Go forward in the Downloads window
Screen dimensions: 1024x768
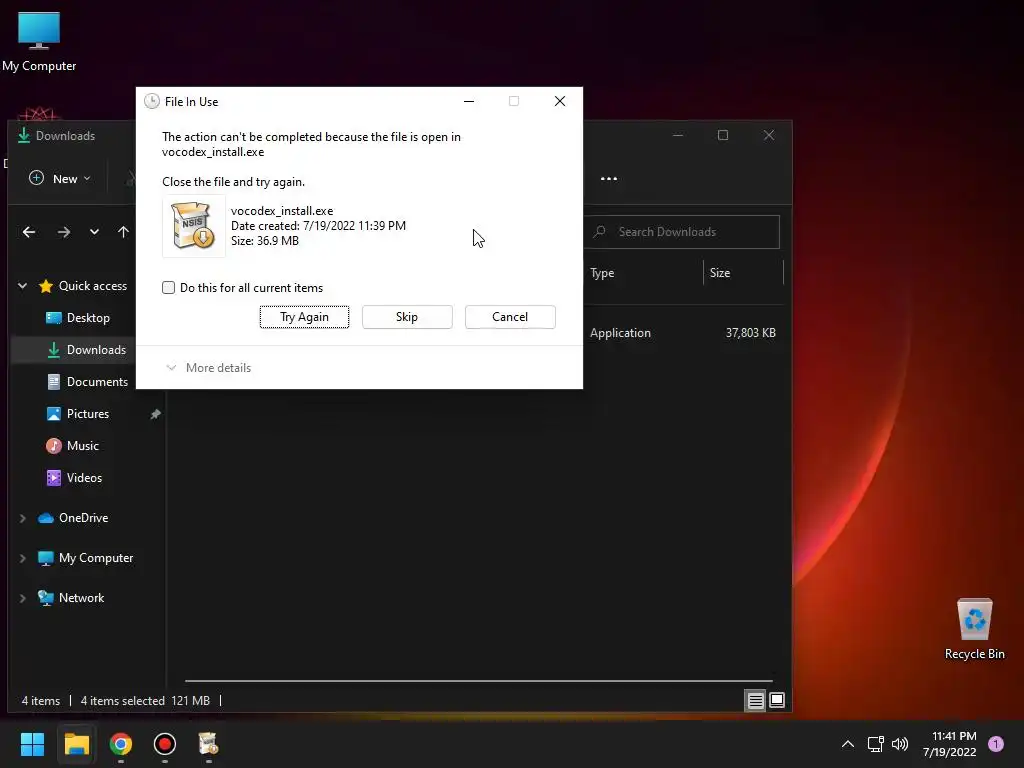pos(63,232)
